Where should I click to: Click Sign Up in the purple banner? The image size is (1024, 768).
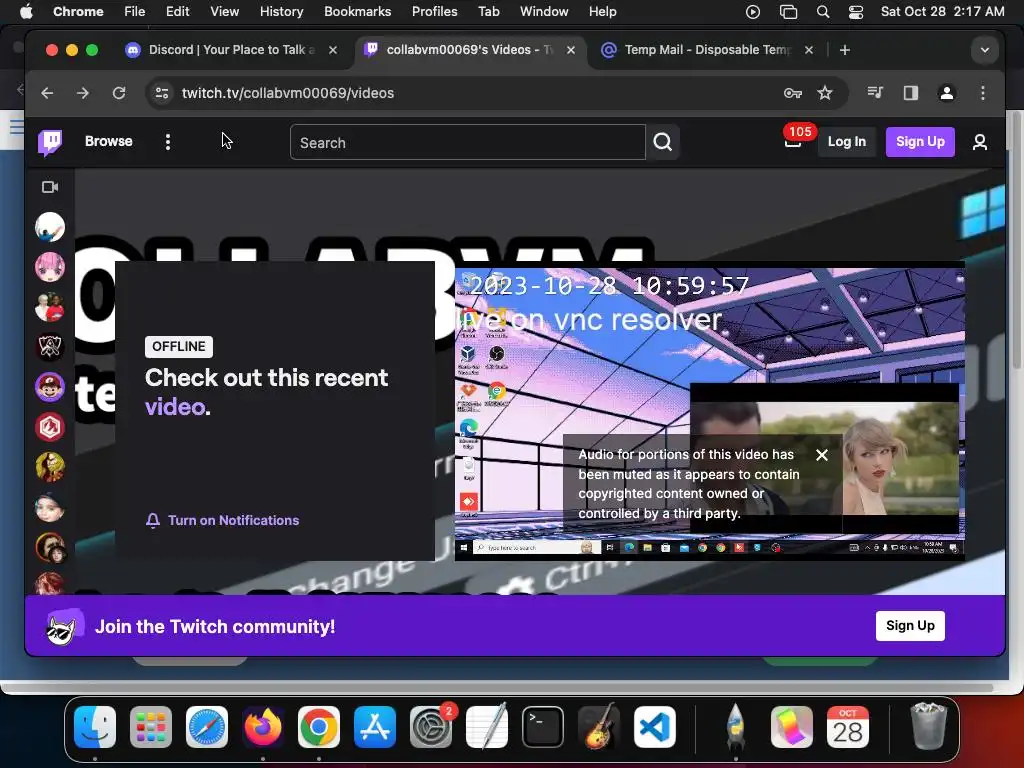point(910,626)
